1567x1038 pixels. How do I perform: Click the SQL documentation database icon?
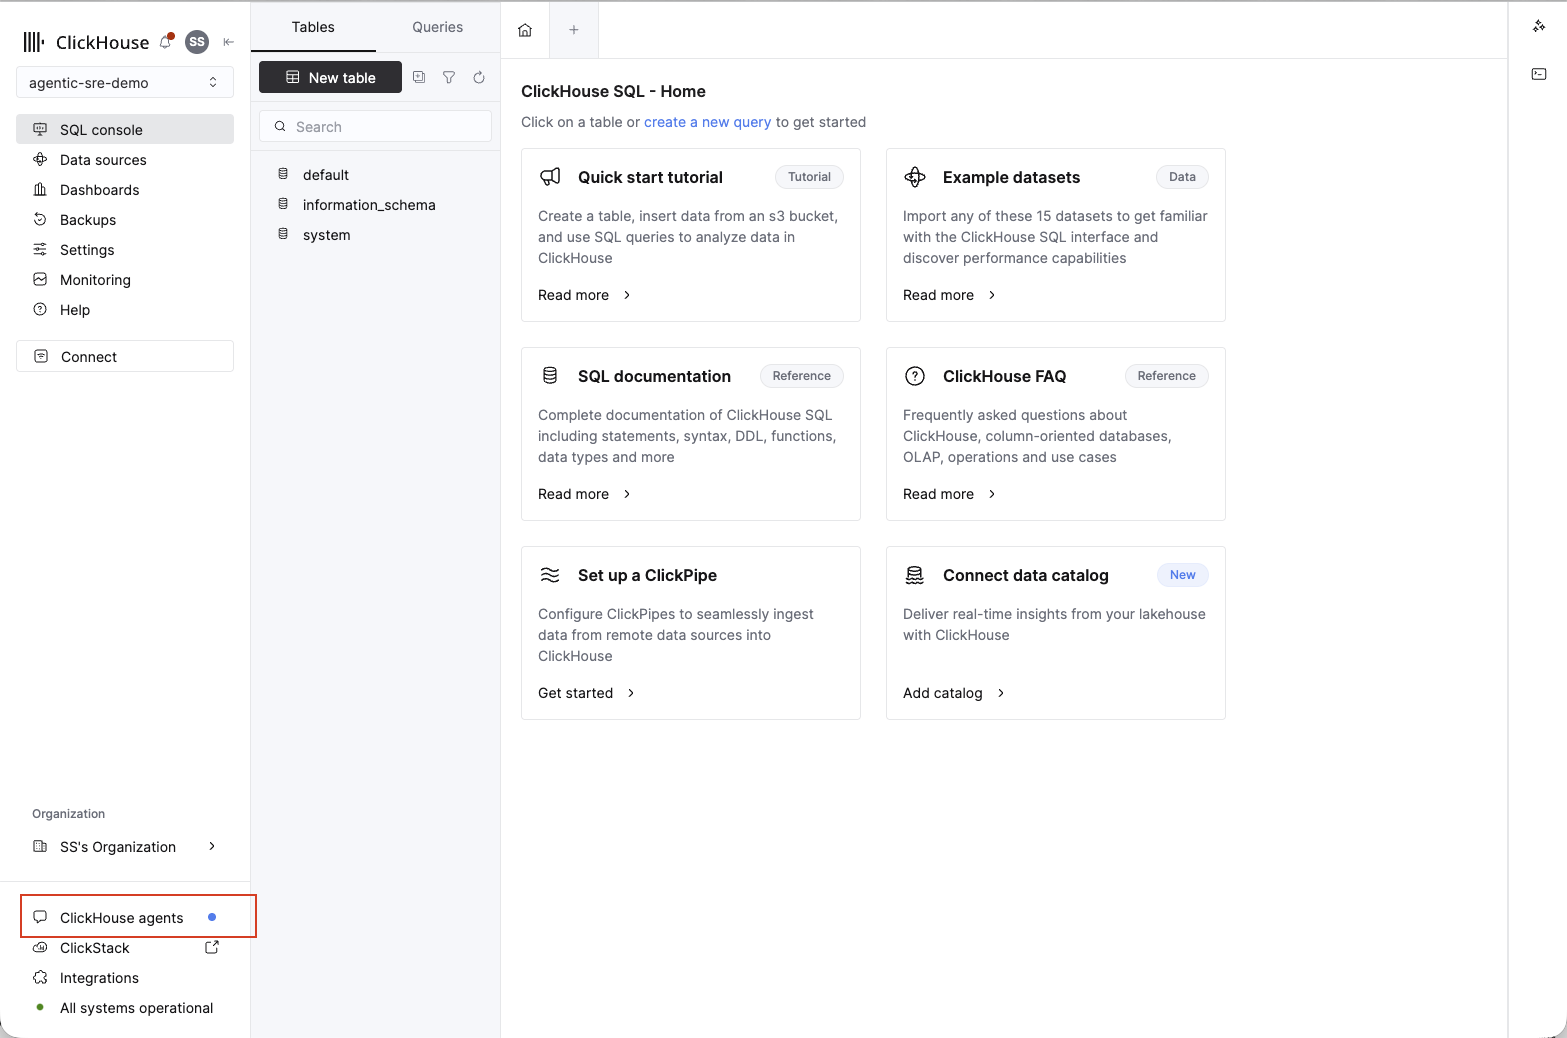[550, 376]
